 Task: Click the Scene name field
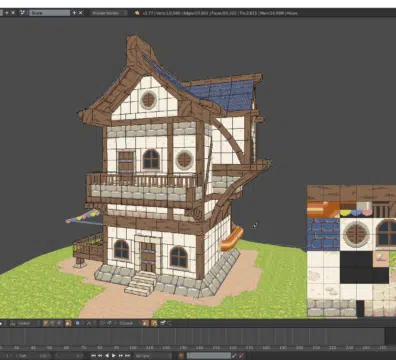point(49,13)
